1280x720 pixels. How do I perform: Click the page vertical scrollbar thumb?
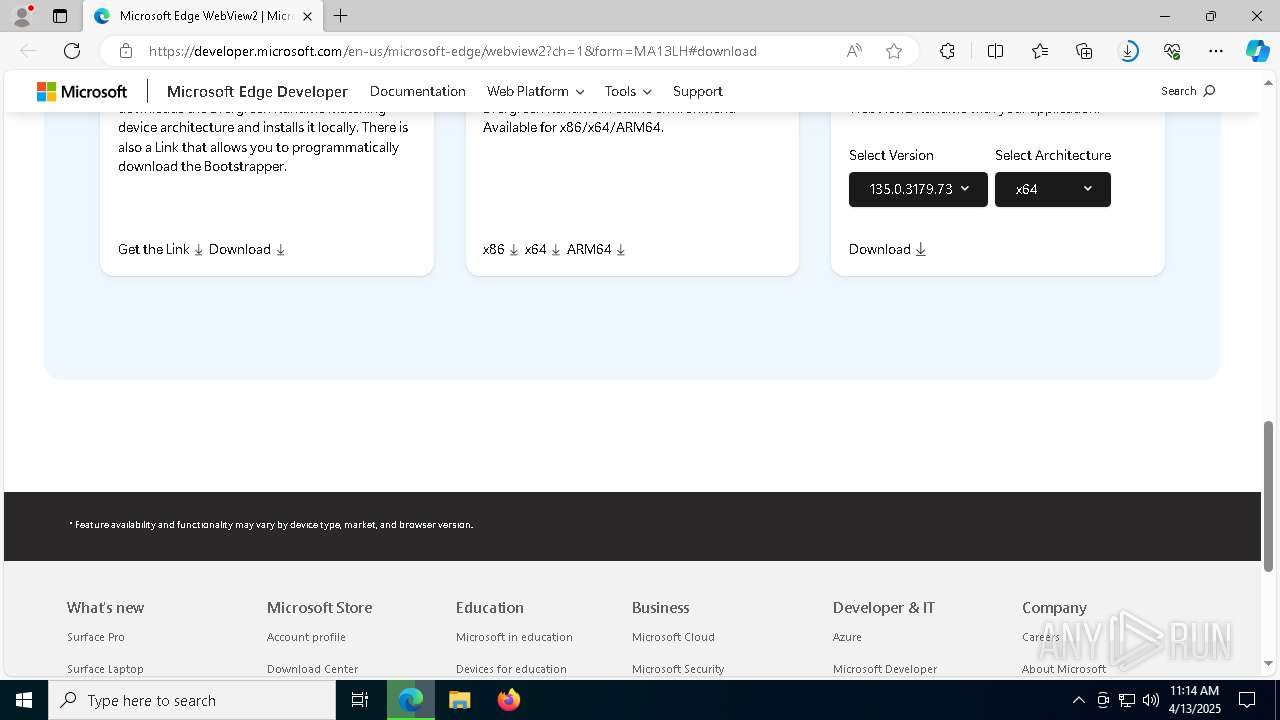pos(1269,496)
